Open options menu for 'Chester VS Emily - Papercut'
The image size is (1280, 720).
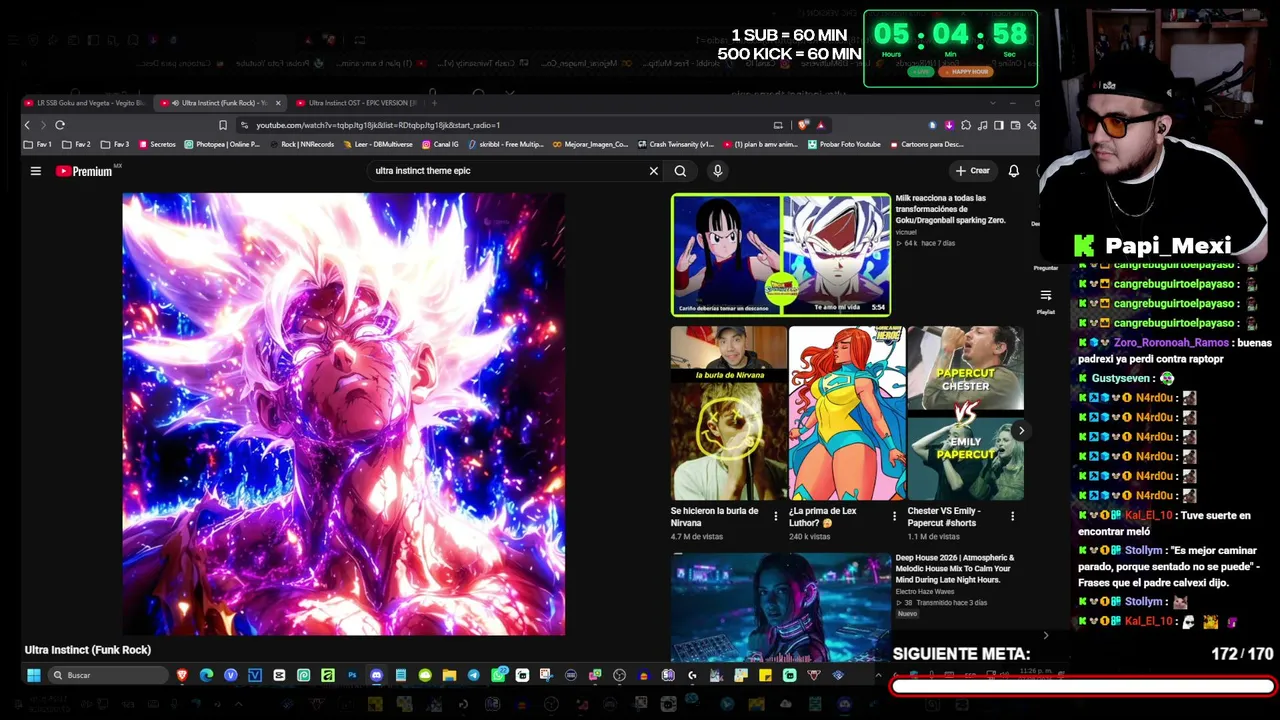click(x=1012, y=516)
